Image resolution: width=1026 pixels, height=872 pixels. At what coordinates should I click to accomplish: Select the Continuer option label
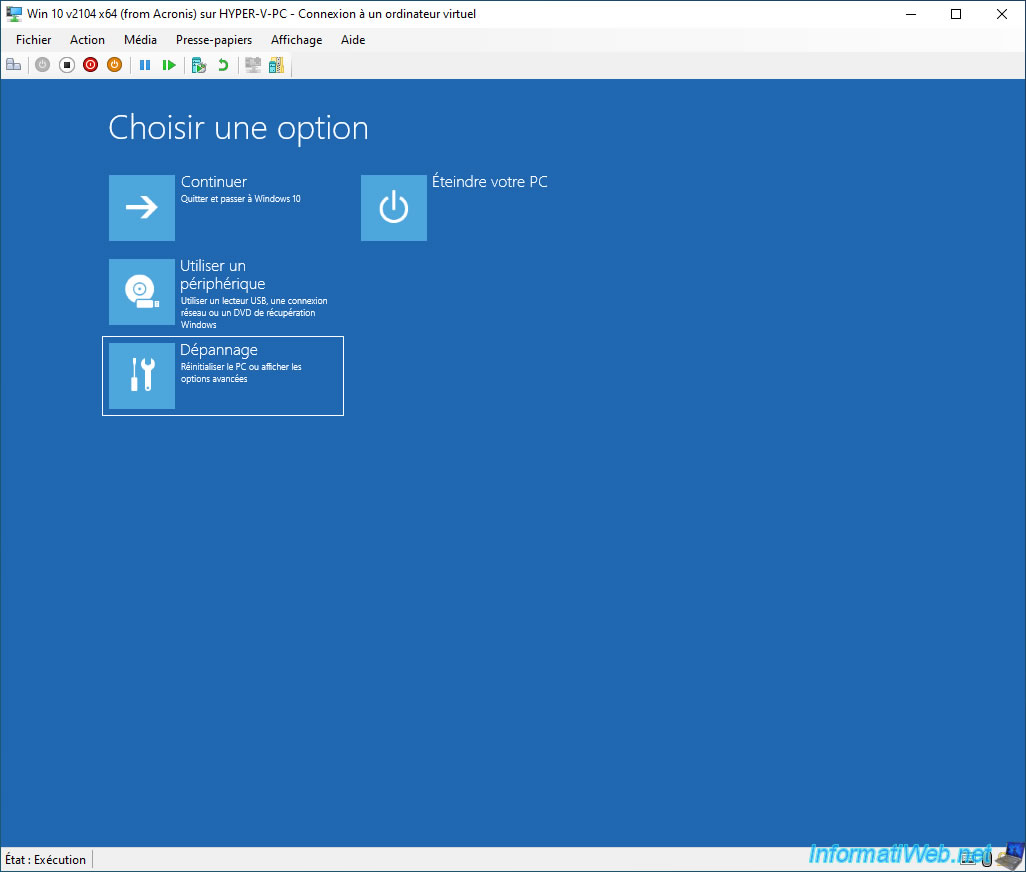214,182
